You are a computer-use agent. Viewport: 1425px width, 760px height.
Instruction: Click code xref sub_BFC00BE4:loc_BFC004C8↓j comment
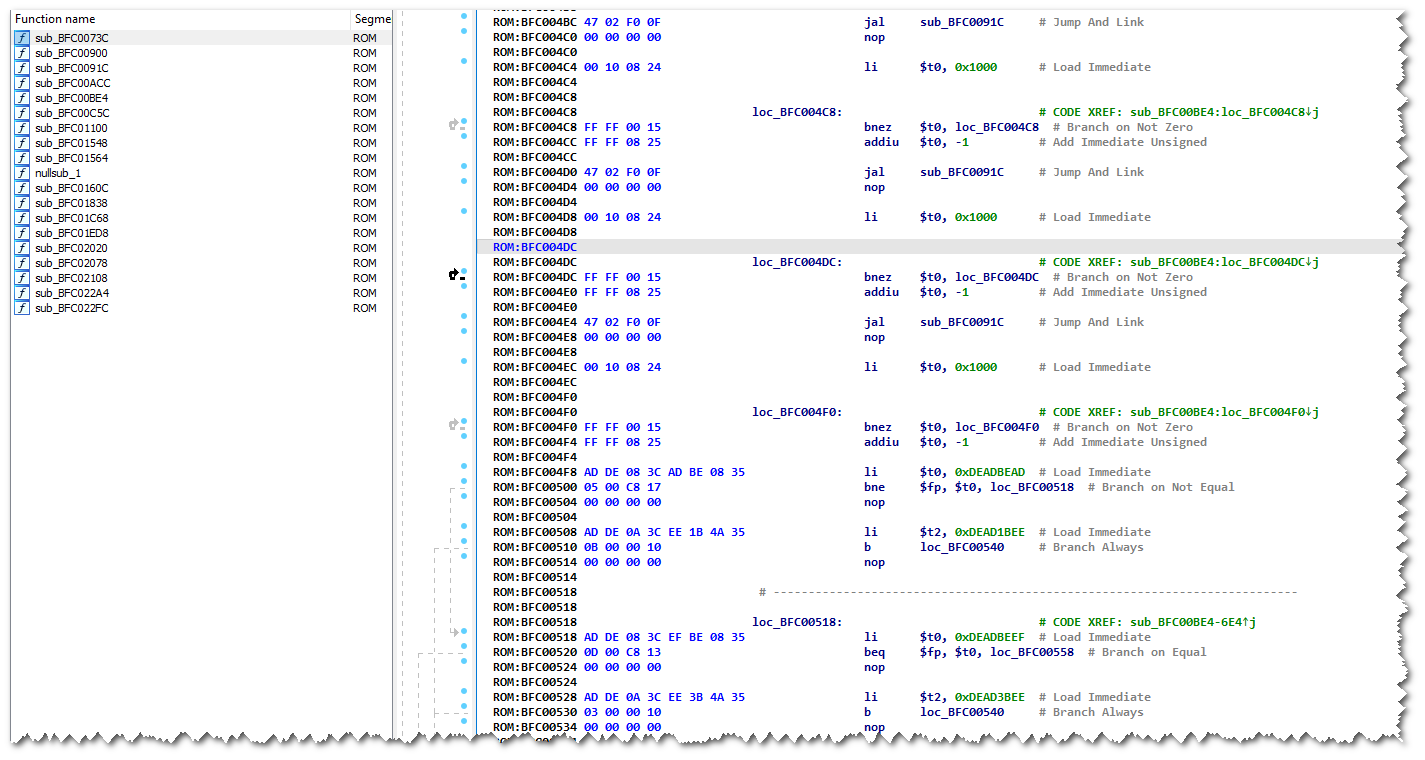(x=1179, y=112)
